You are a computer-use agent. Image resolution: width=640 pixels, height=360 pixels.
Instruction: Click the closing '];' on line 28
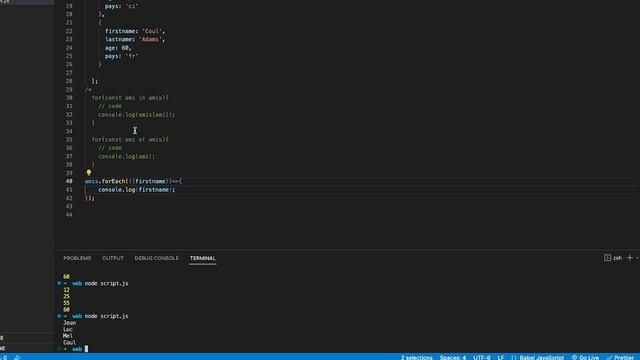point(95,81)
